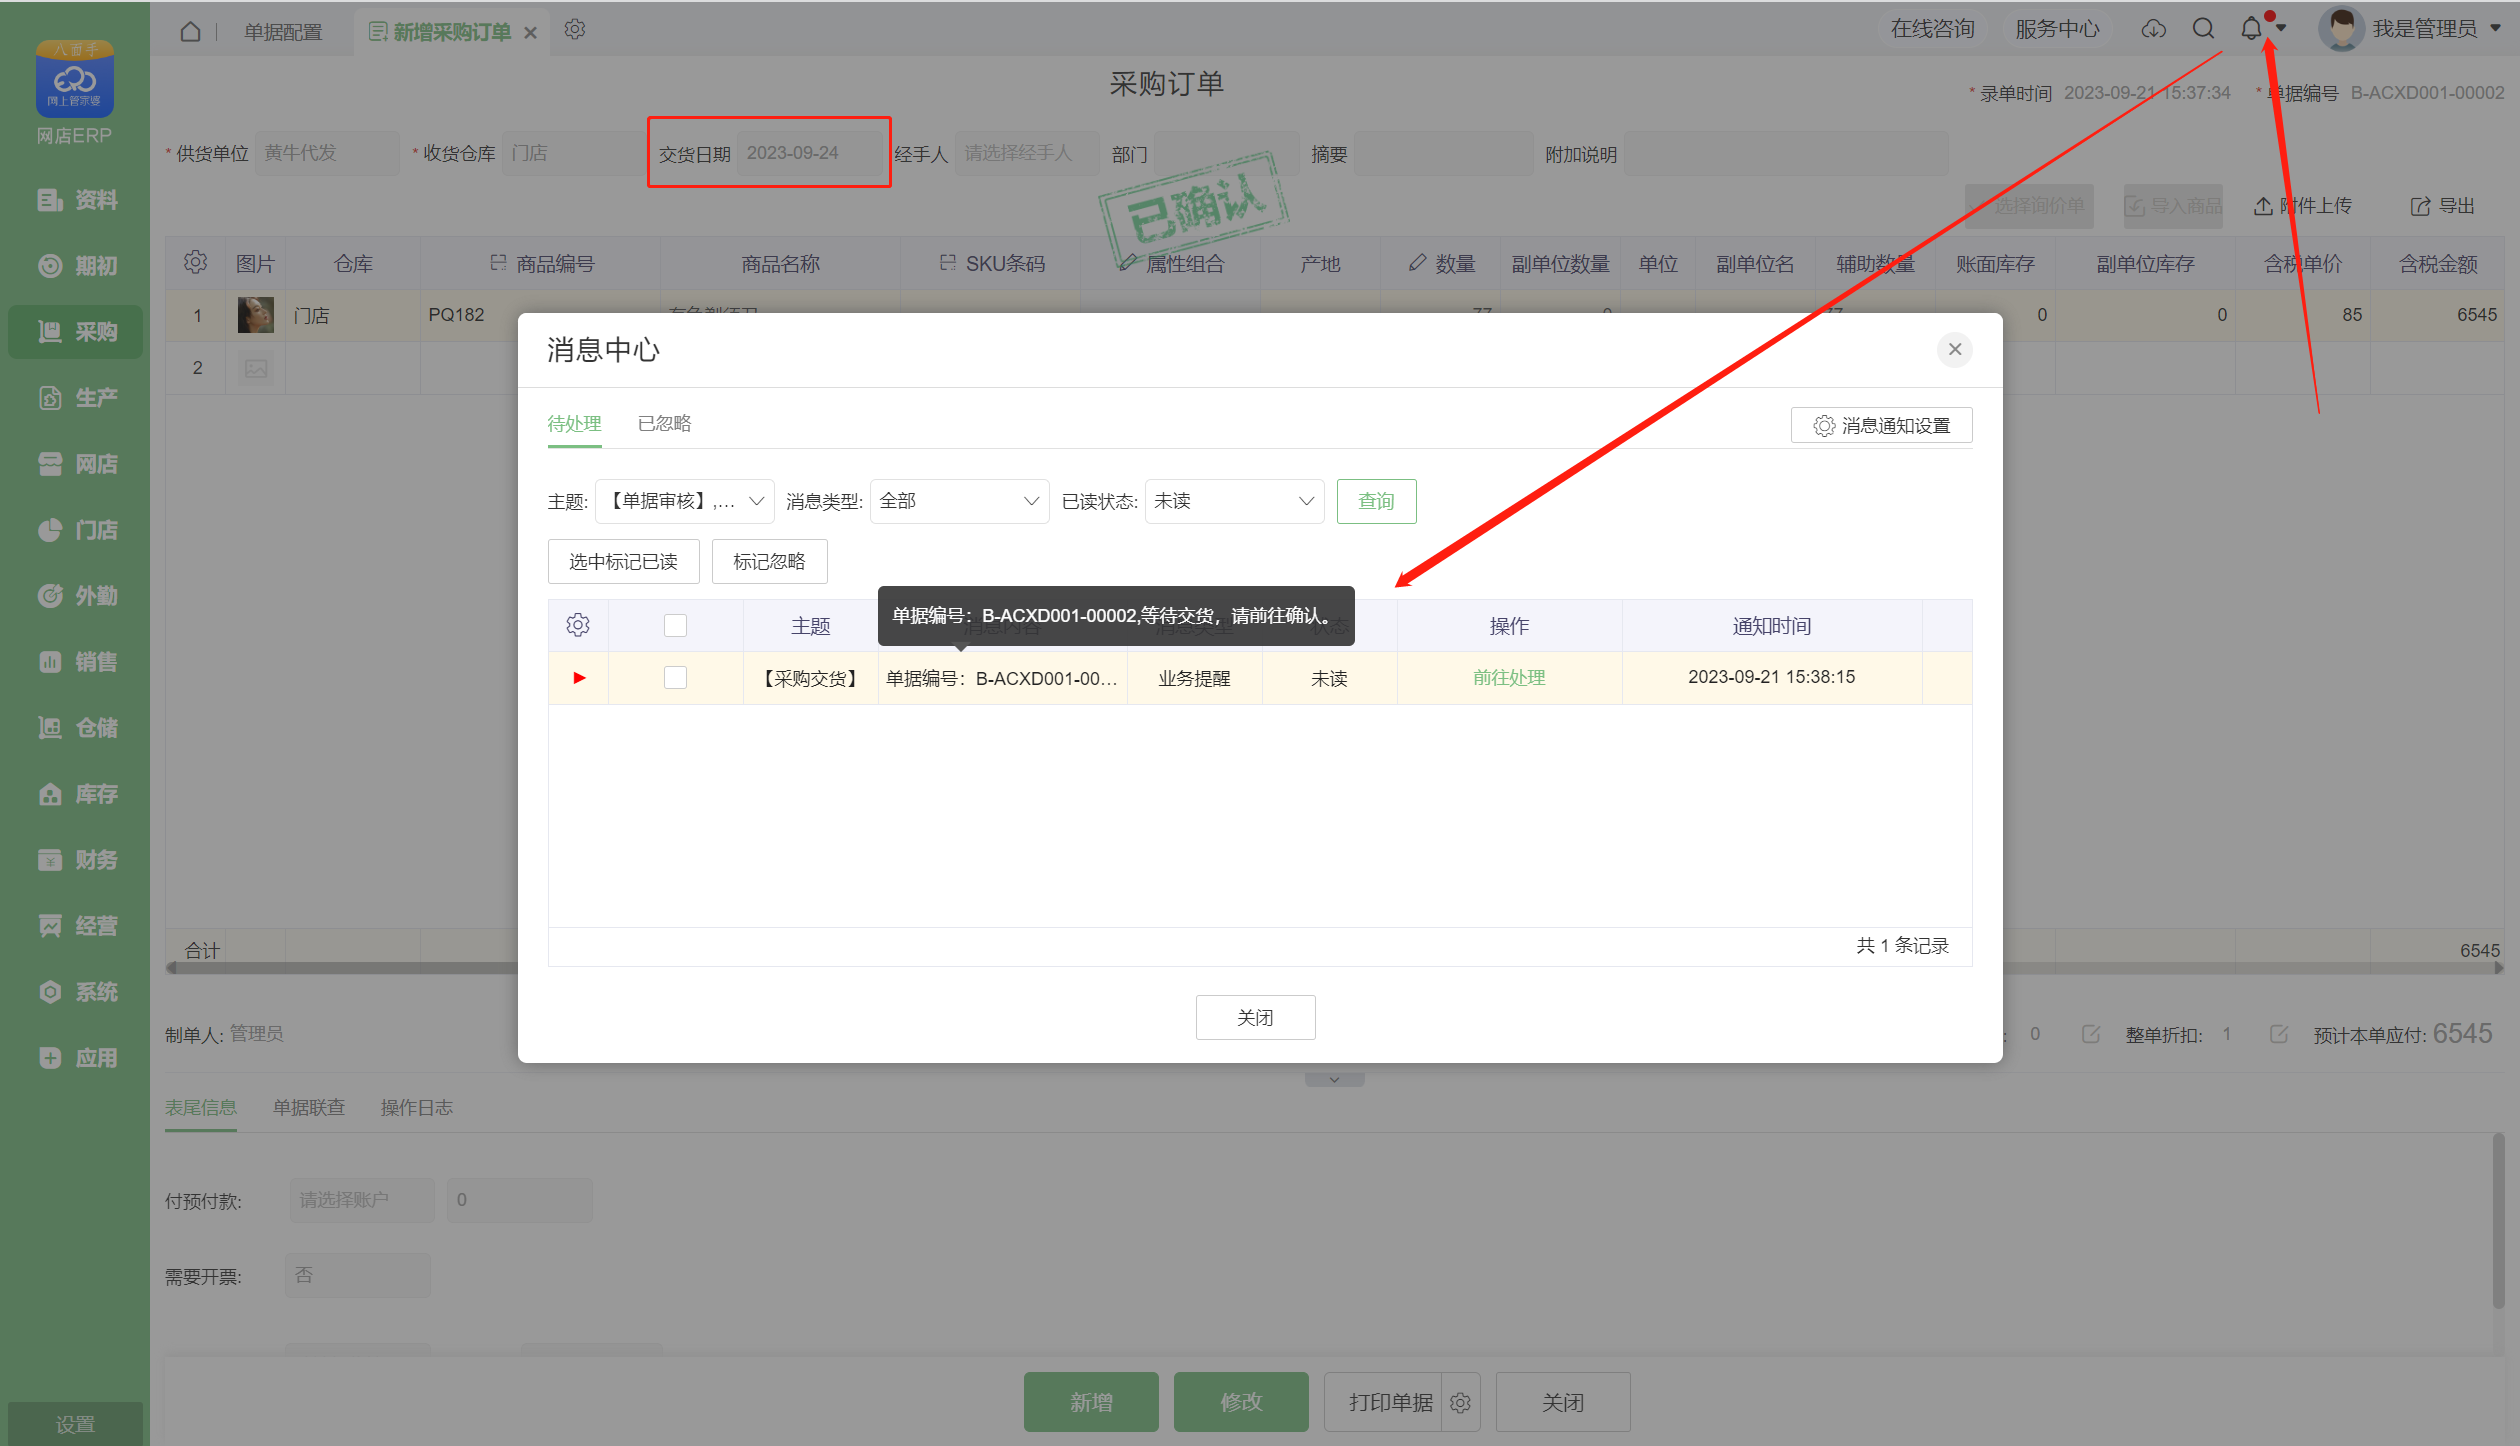Collapse the panel with the chevron below totals
Image resolution: width=2520 pixels, height=1446 pixels.
1334,1080
